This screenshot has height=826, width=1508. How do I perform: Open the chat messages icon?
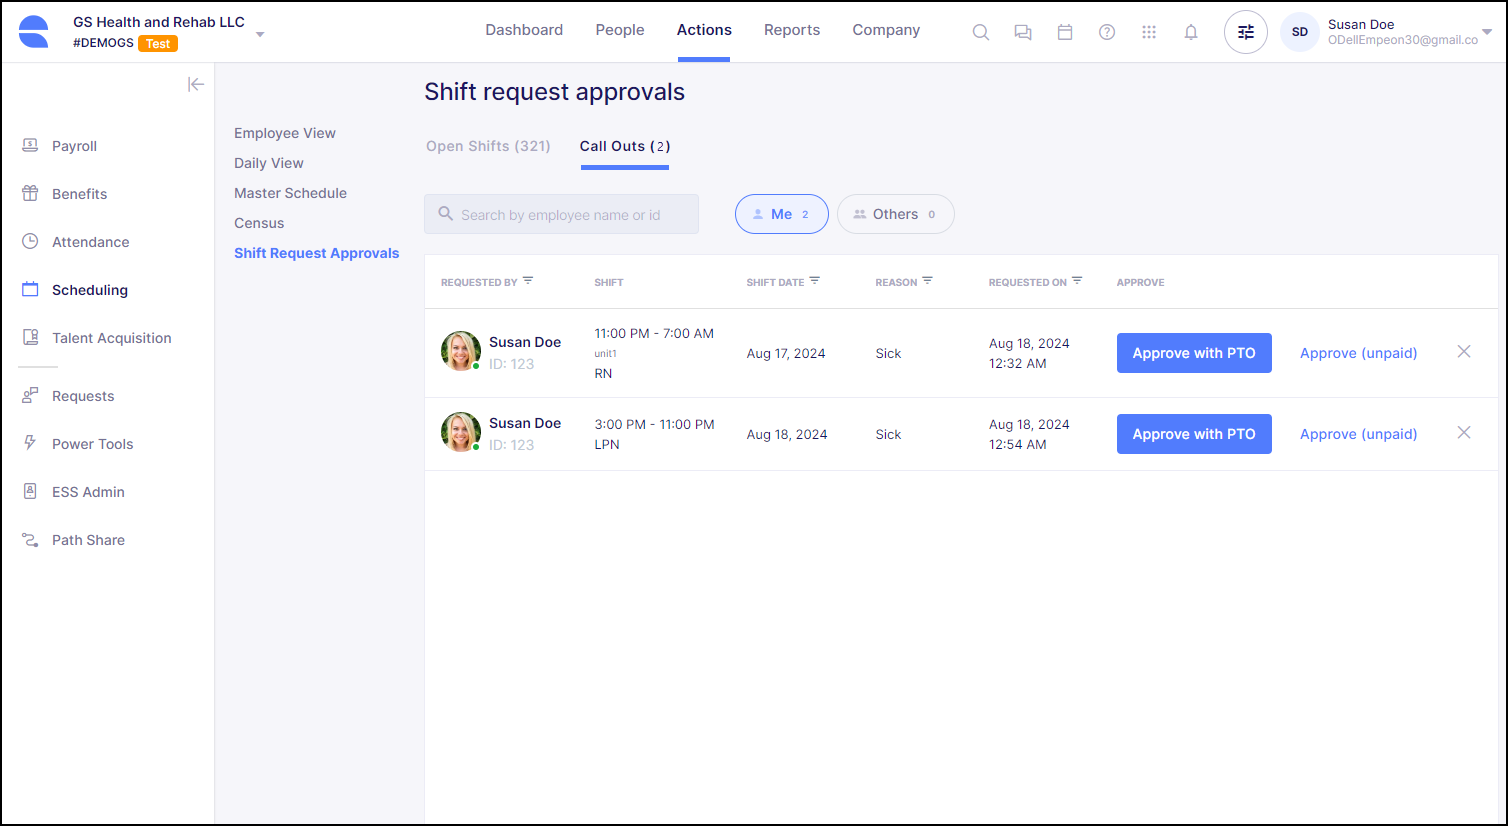[x=1023, y=32]
